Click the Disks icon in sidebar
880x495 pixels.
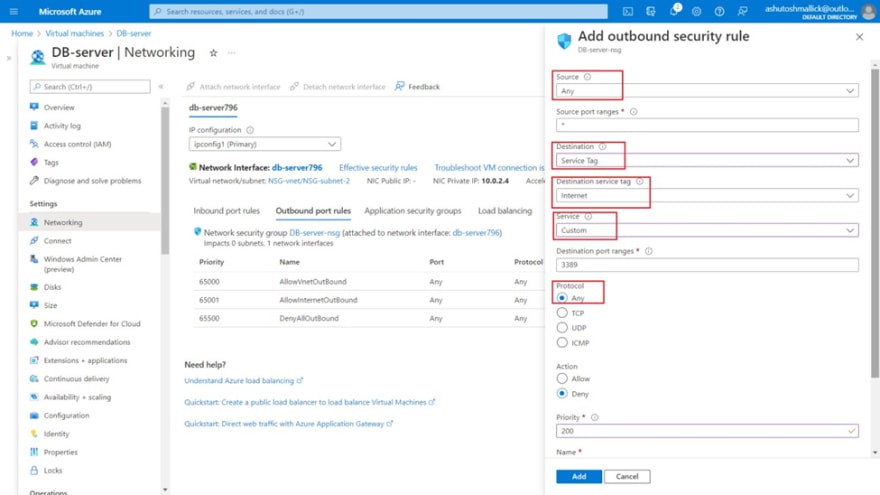34,287
